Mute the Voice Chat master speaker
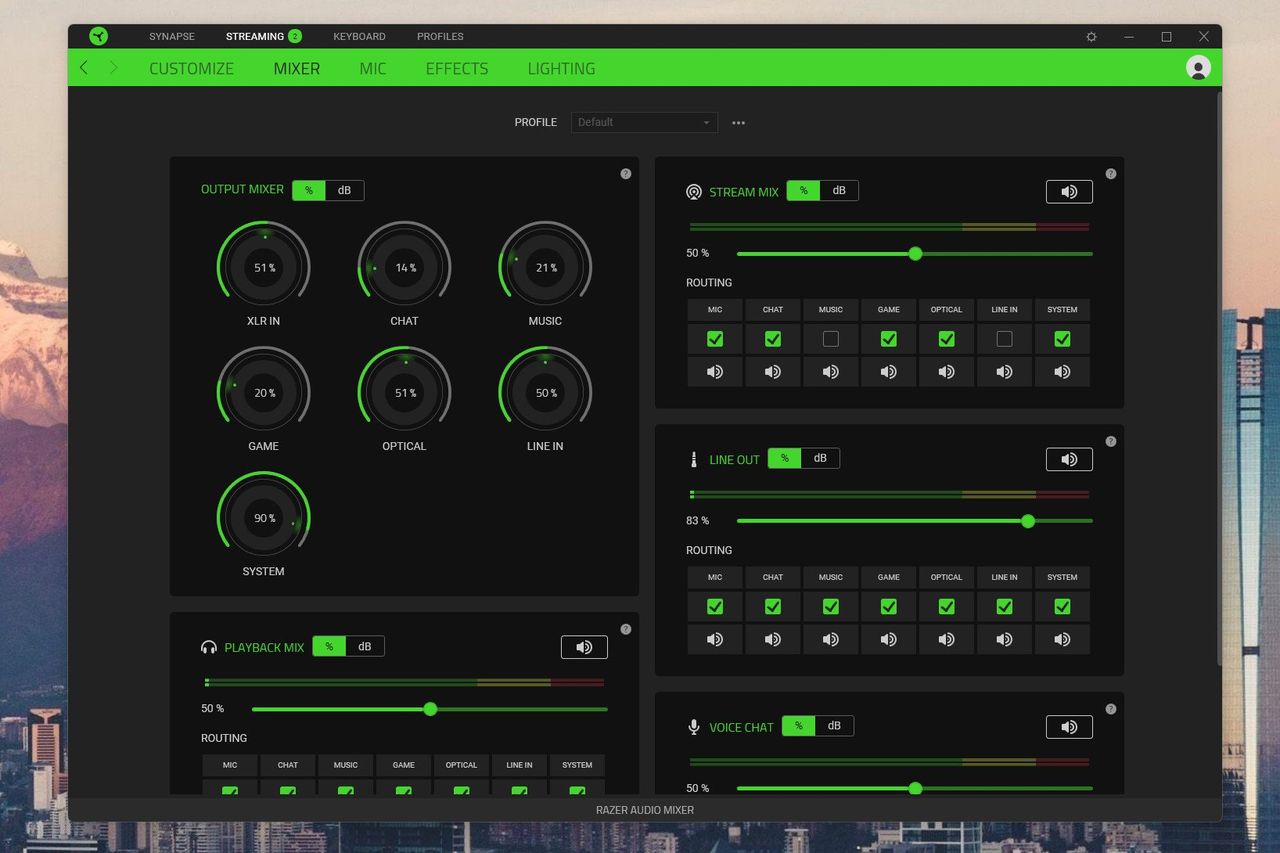This screenshot has height=853, width=1280. (x=1069, y=727)
